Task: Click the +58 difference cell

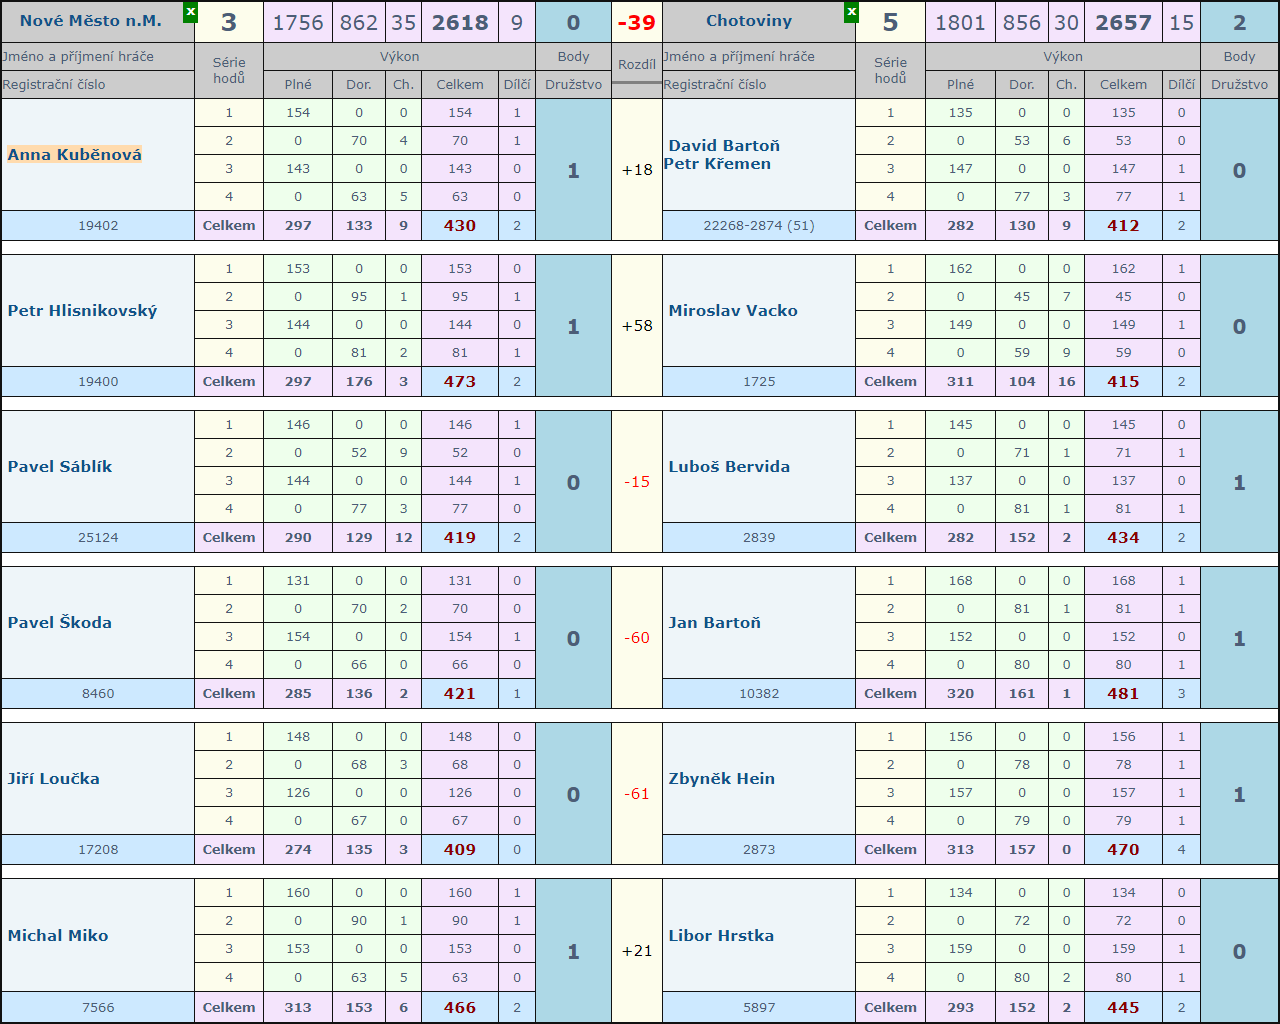Action: tap(637, 326)
